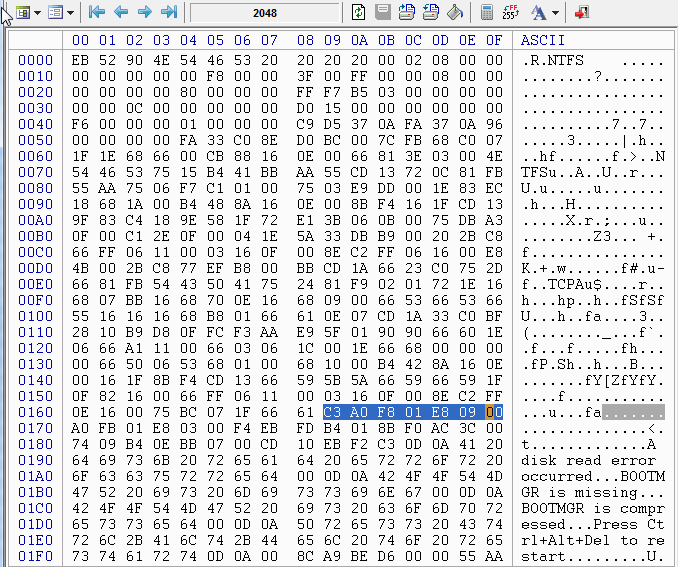Click the 08 column header
The image size is (678, 567).
click(305, 40)
